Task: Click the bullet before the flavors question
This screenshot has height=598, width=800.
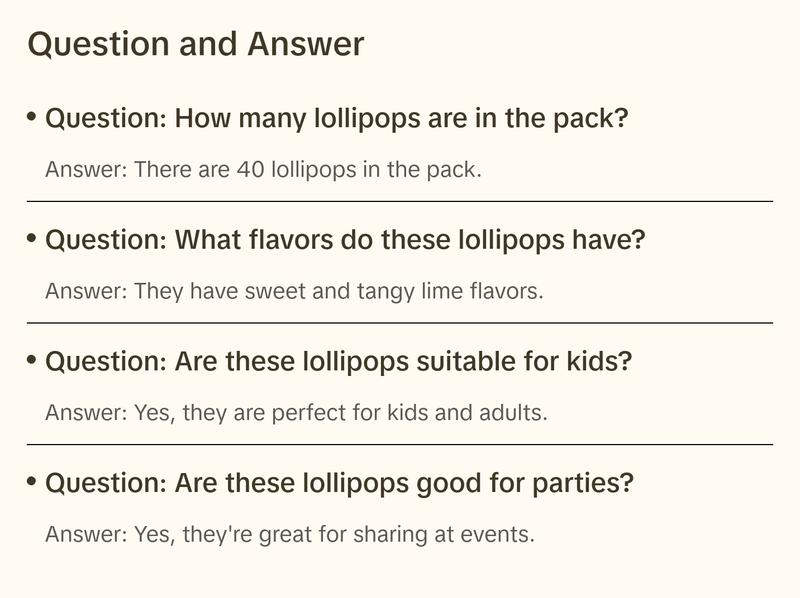Action: pyautogui.click(x=32, y=239)
